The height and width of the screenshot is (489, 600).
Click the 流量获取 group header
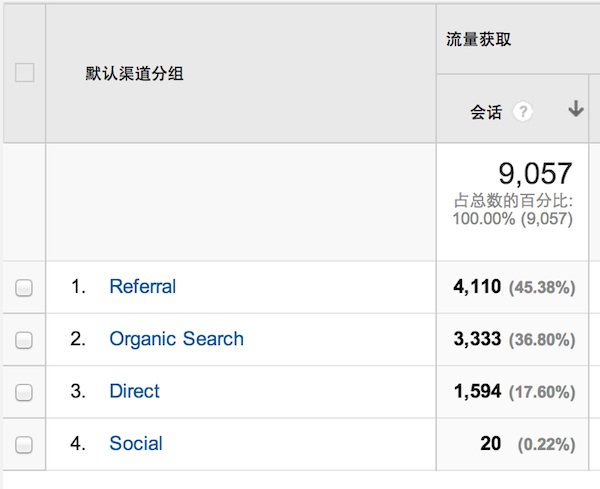(479, 39)
